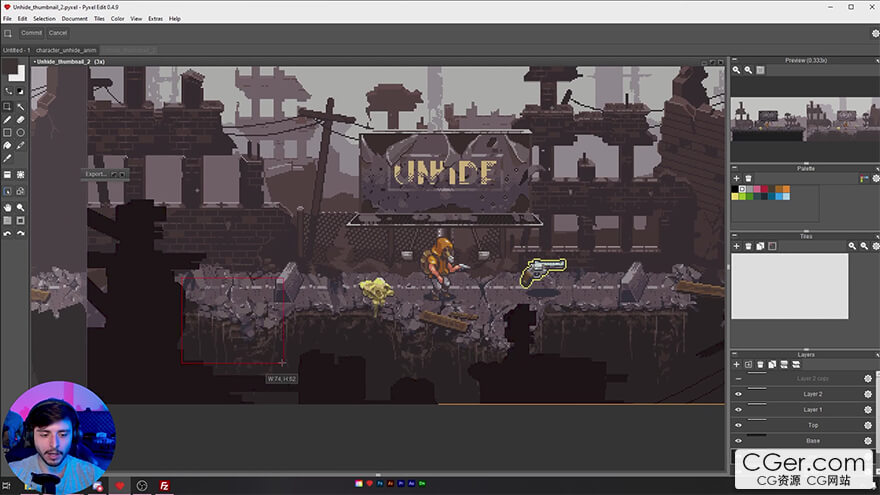Screen dimensions: 880x495
Task: Click the Commit button
Action: 31,33
